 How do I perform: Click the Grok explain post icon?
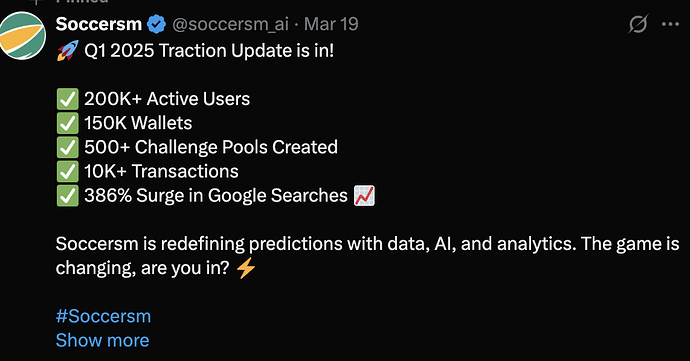click(x=638, y=24)
